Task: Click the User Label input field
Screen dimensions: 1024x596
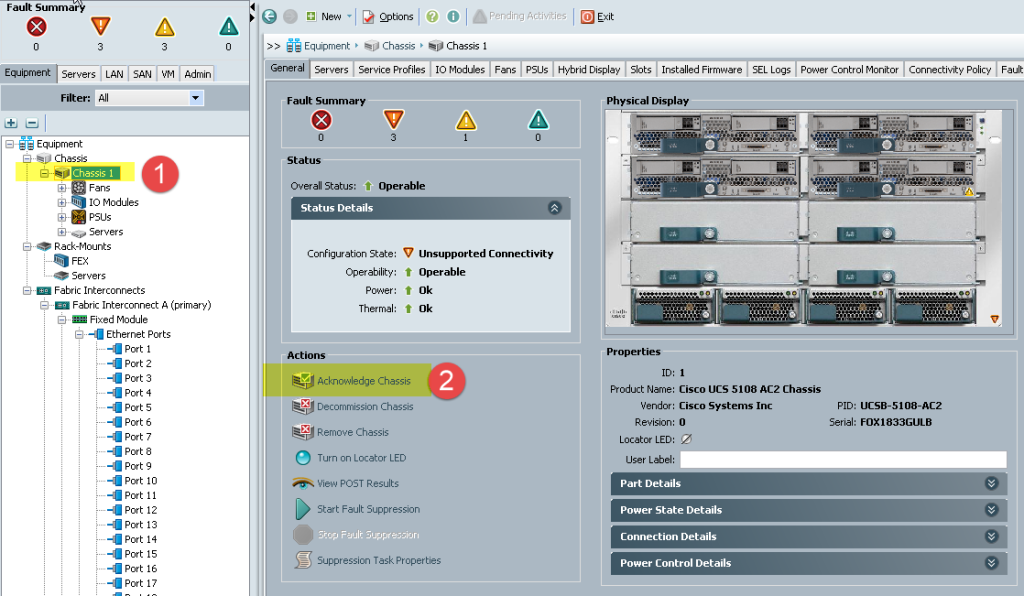Action: [843, 460]
